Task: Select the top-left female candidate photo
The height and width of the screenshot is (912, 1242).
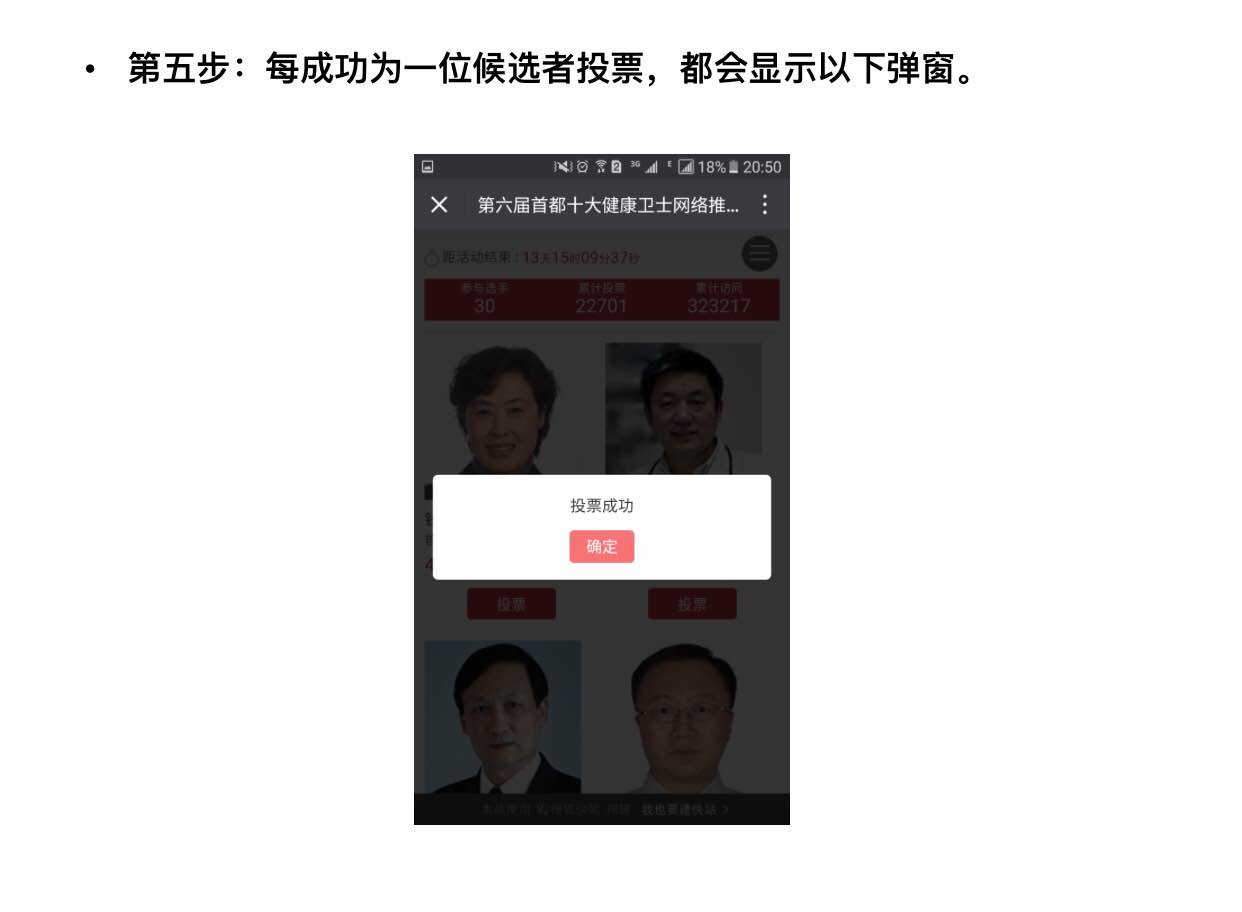Action: [503, 409]
